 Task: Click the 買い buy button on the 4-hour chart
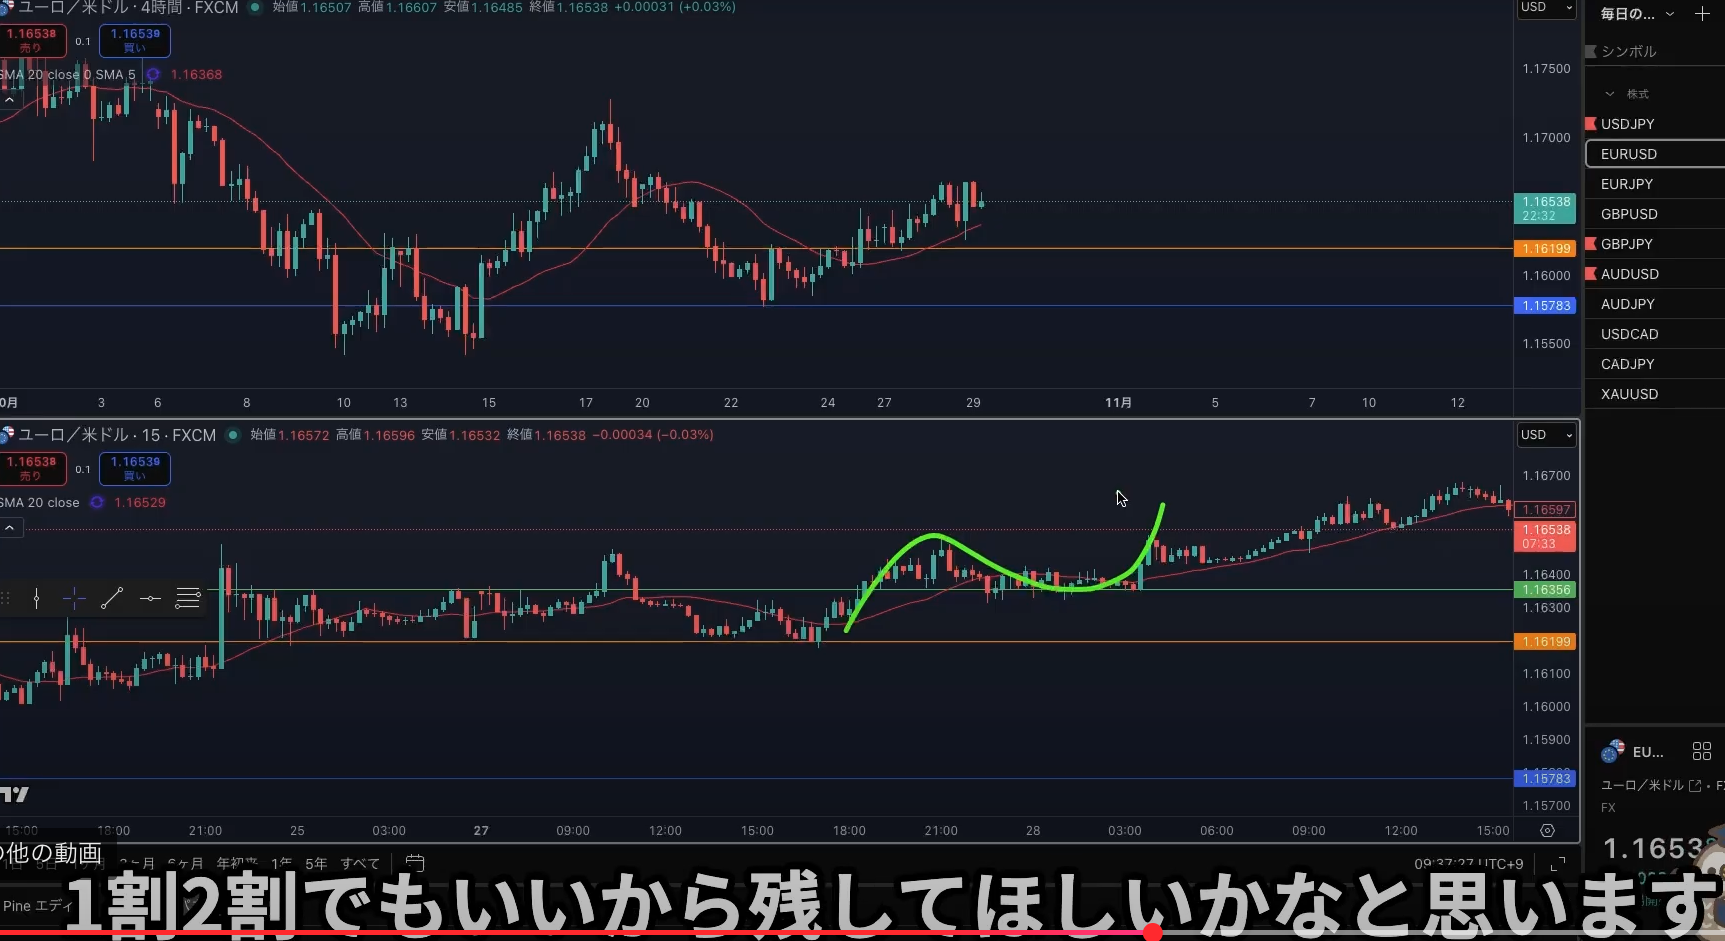point(135,41)
